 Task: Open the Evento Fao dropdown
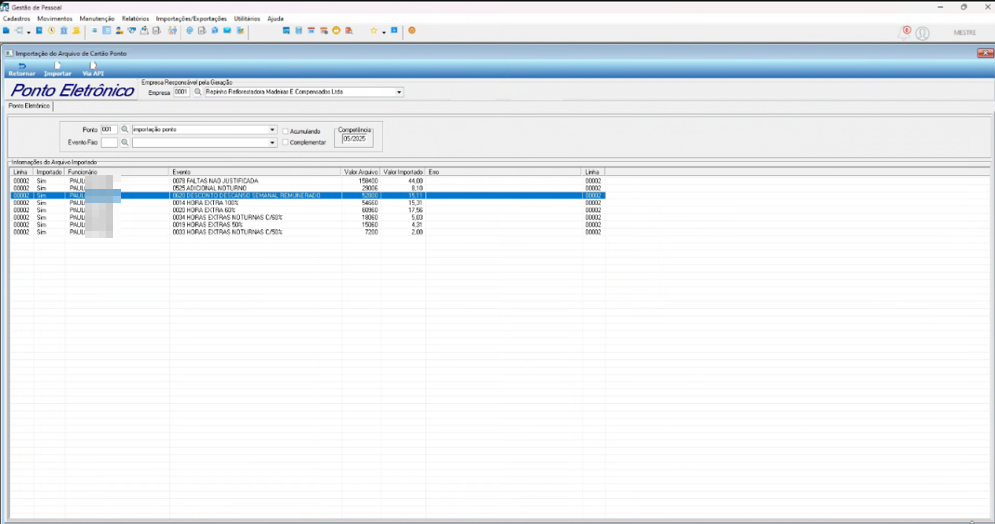click(x=272, y=143)
